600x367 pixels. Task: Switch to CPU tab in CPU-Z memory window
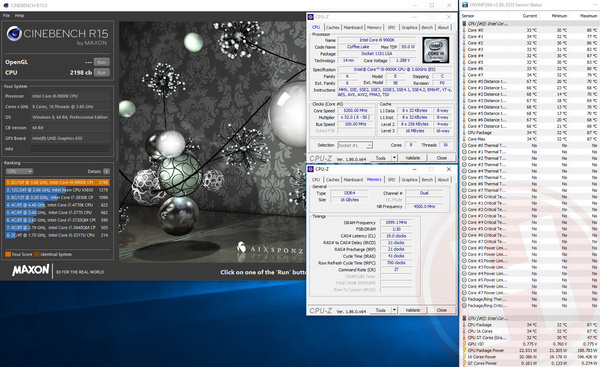pos(316,179)
